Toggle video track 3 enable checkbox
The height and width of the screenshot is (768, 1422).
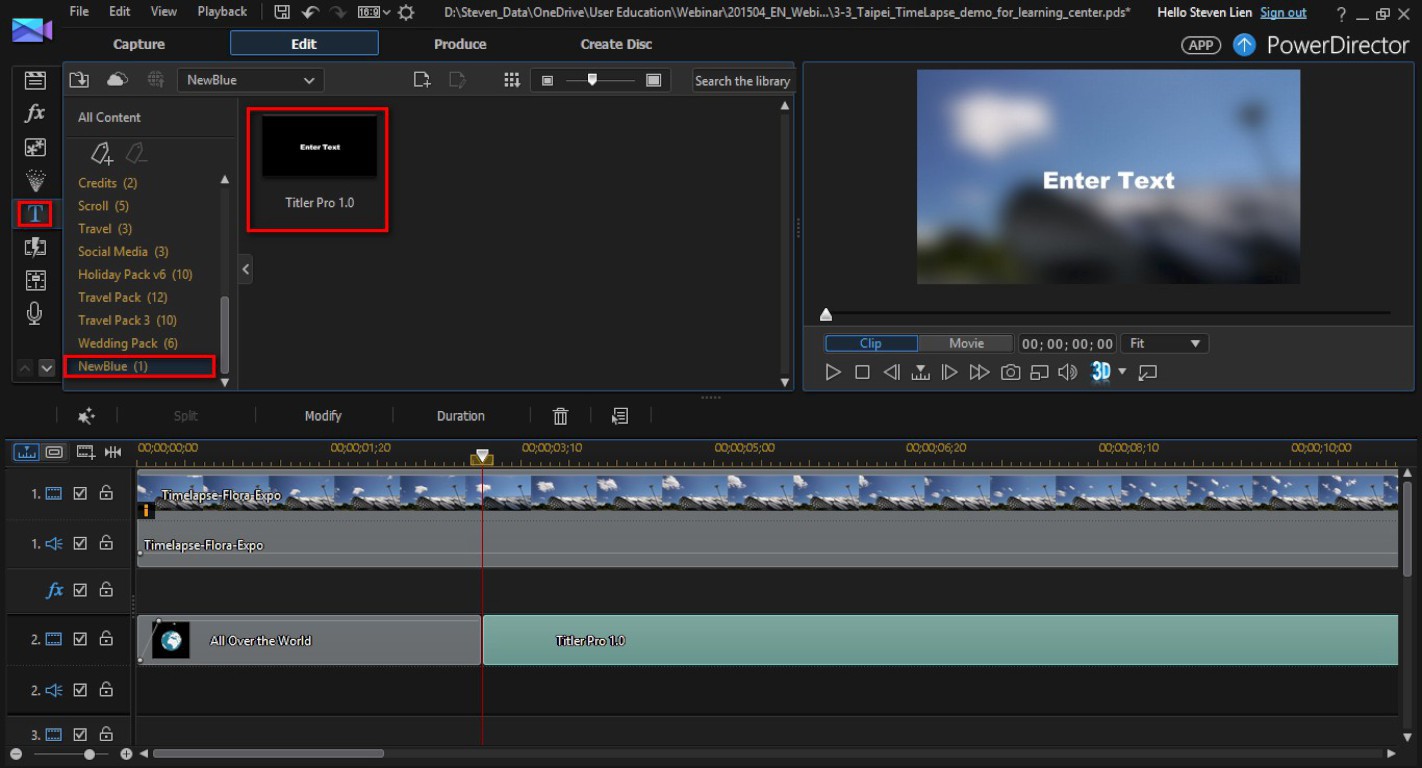click(x=80, y=734)
